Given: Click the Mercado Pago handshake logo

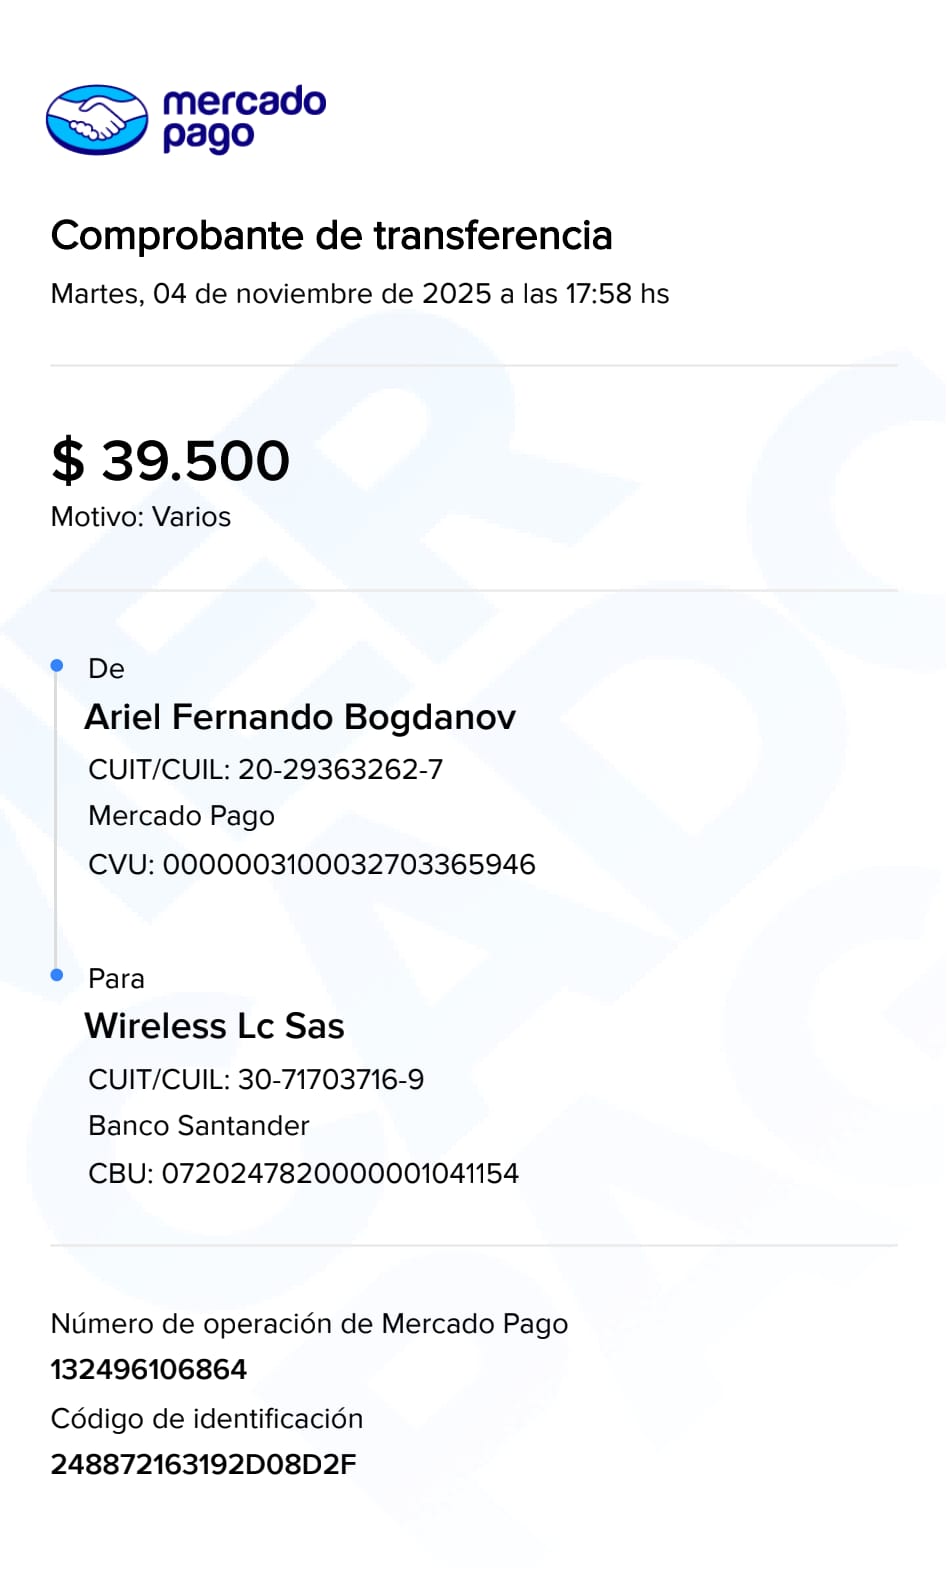Looking at the screenshot, I should pyautogui.click(x=97, y=120).
